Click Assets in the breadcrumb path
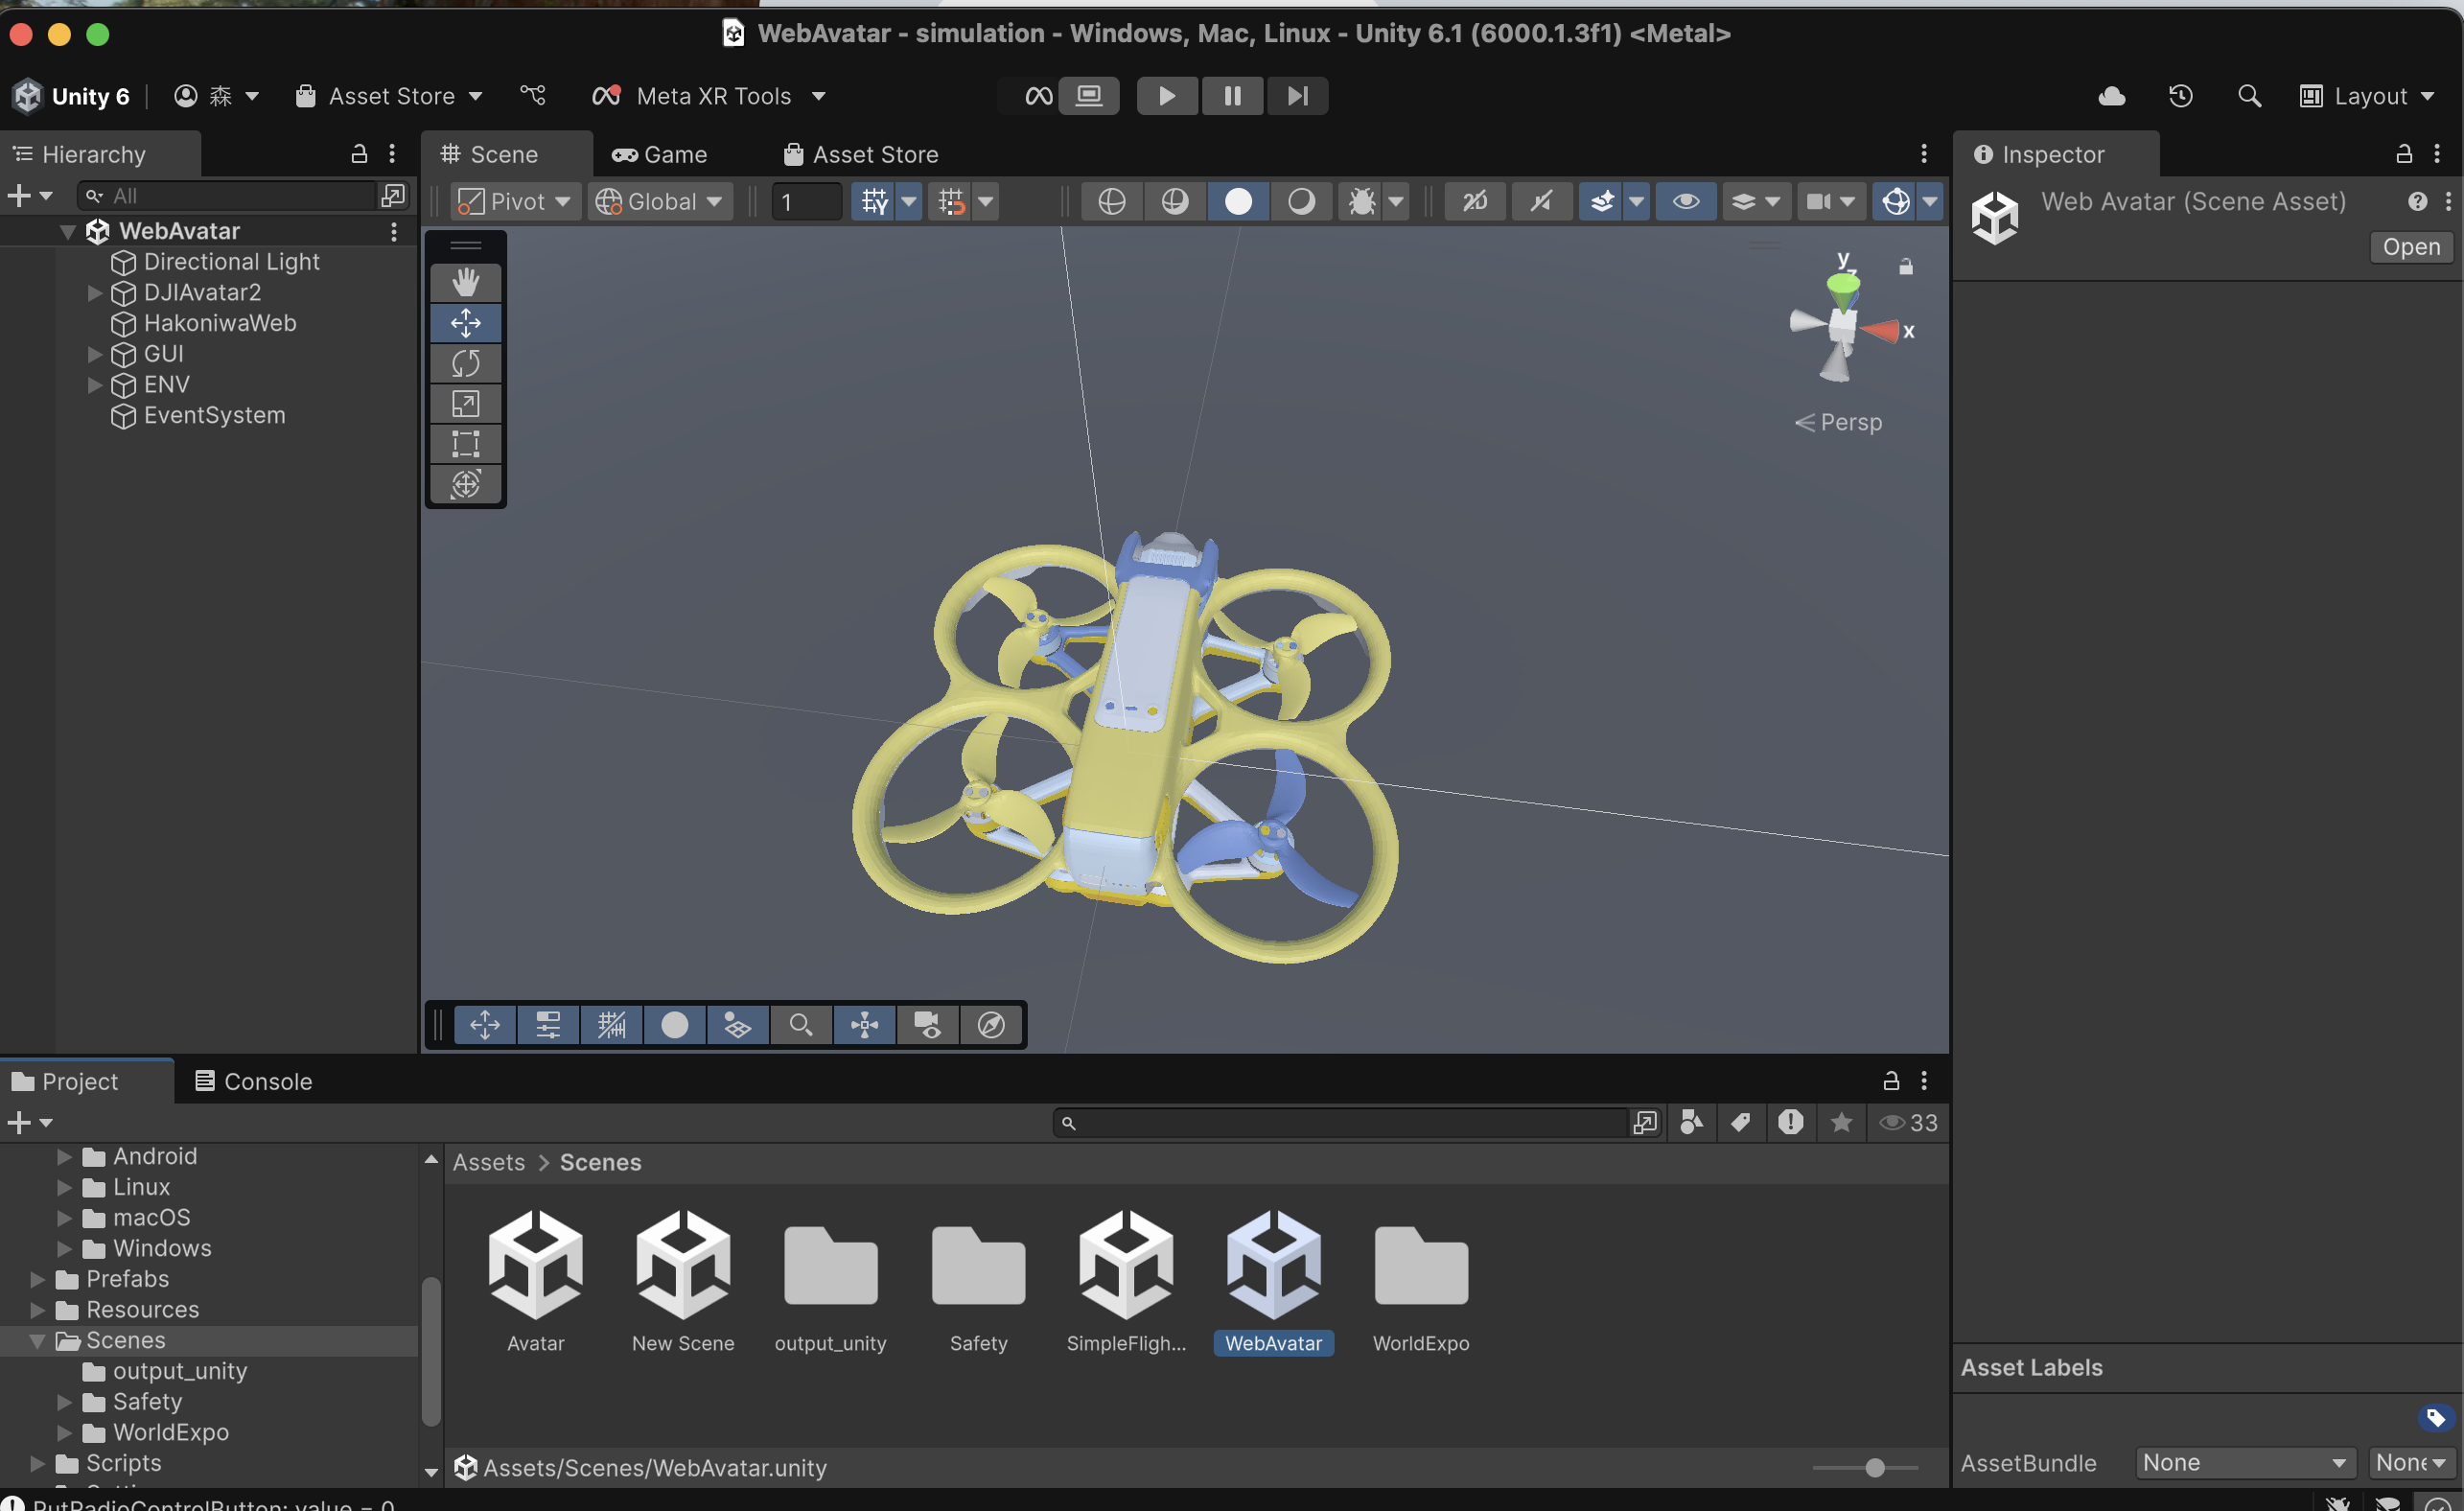This screenshot has width=2464, height=1511. pos(488,1162)
